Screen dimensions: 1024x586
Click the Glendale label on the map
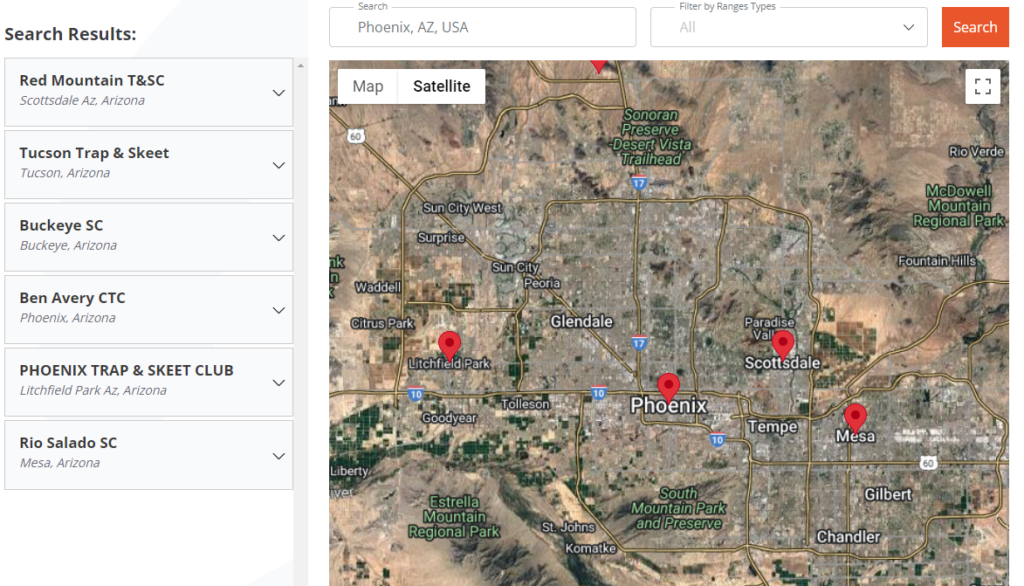pos(581,321)
